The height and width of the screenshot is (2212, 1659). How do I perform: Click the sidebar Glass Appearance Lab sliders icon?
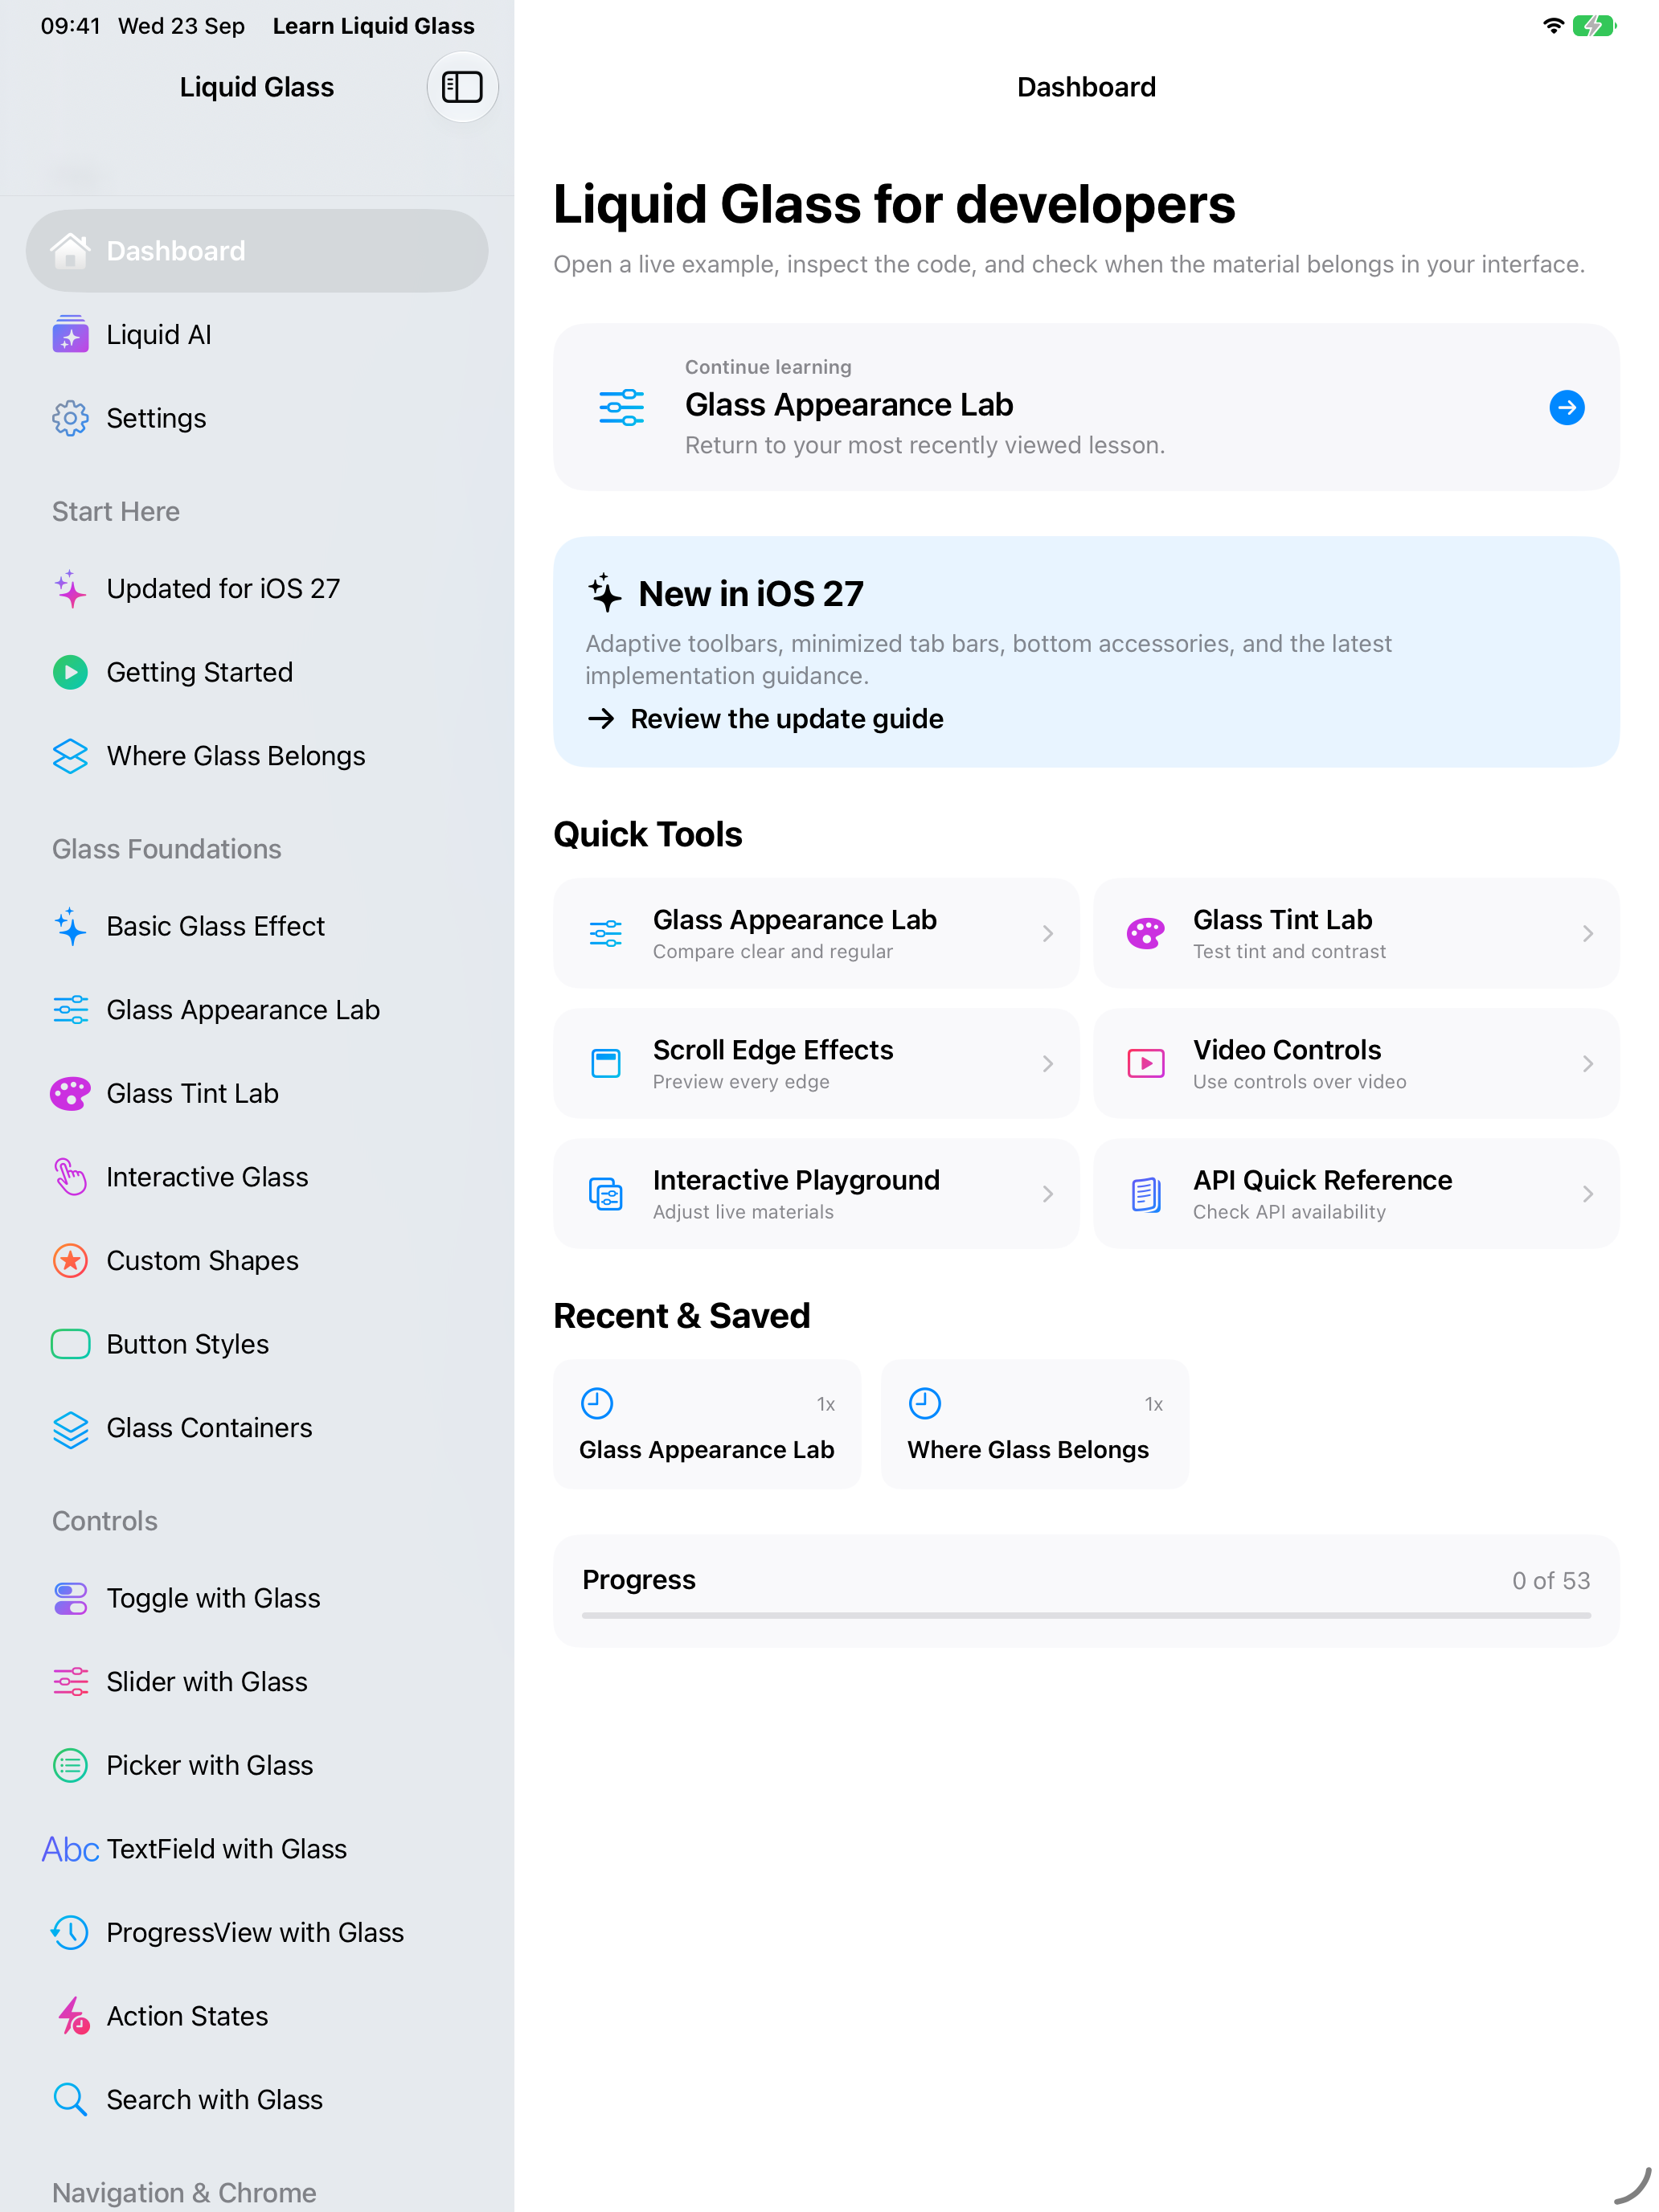click(70, 1010)
